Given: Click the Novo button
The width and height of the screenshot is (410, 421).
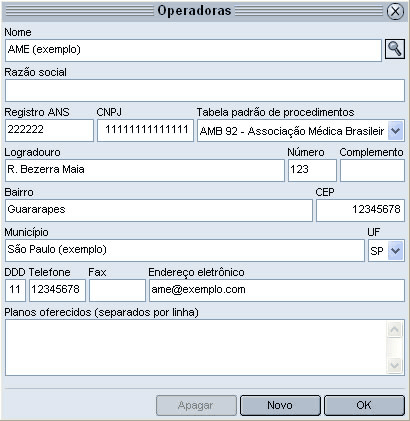Looking at the screenshot, I should 280,405.
